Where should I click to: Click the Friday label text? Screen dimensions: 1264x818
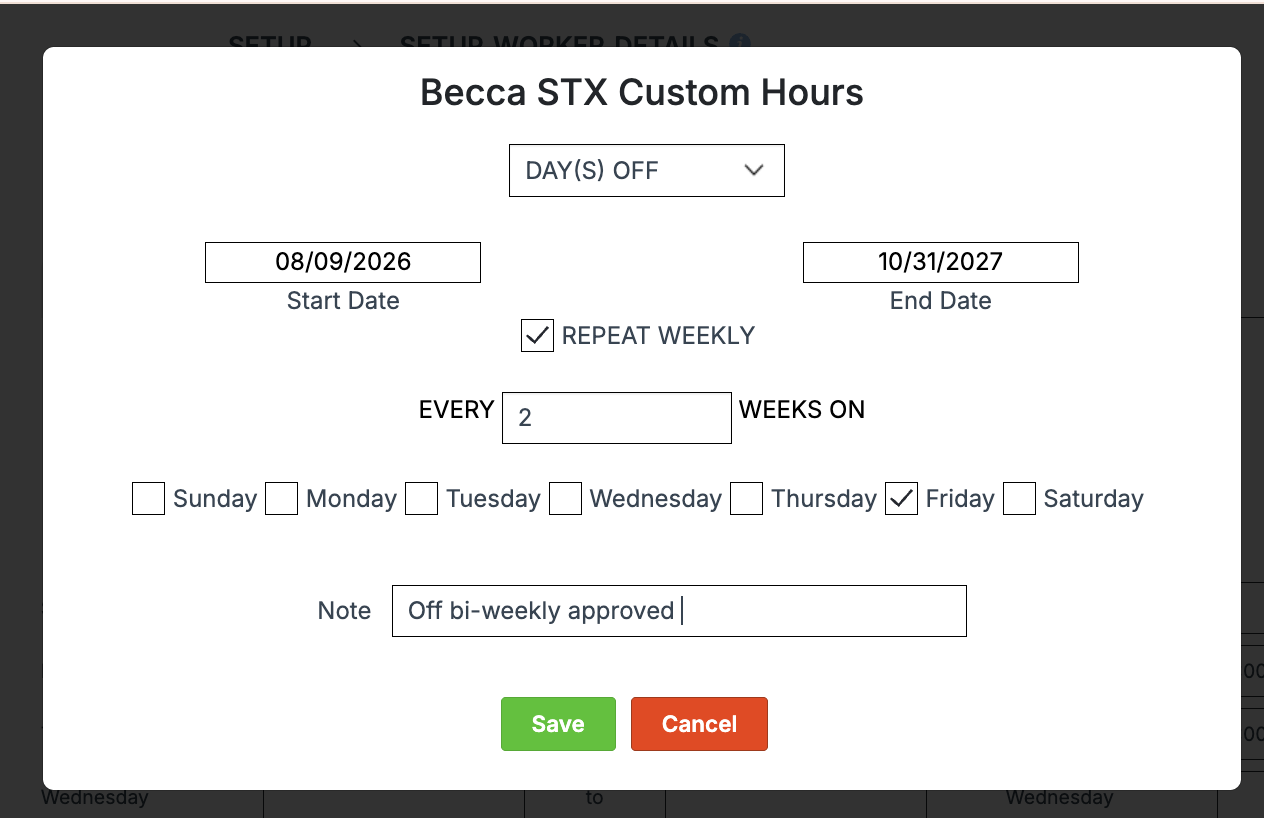(x=960, y=499)
